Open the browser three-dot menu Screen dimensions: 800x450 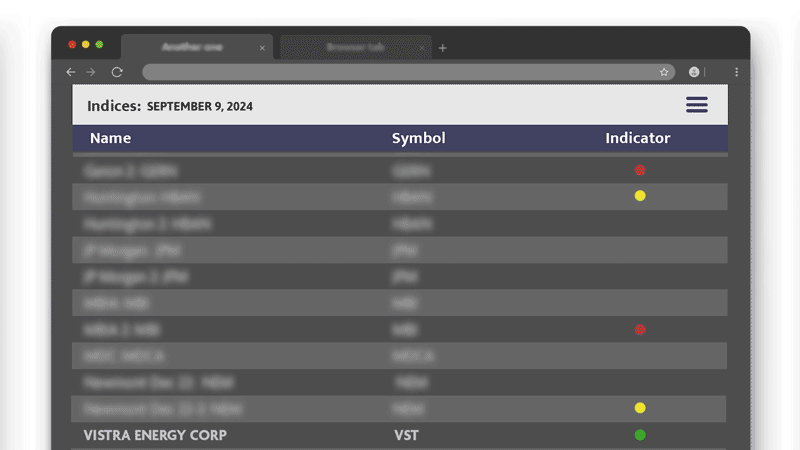click(737, 72)
